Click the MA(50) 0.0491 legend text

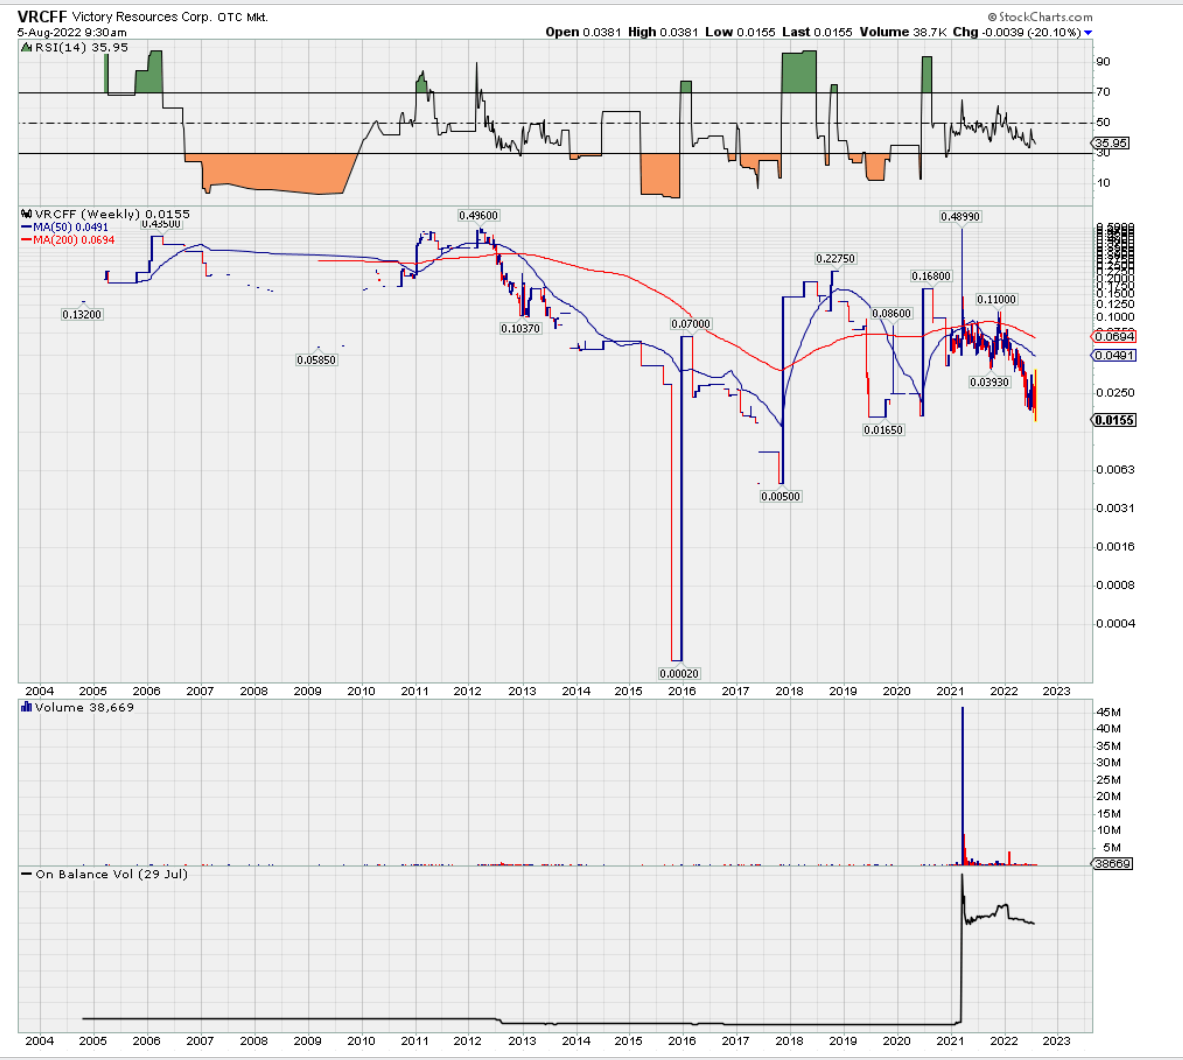tap(71, 227)
